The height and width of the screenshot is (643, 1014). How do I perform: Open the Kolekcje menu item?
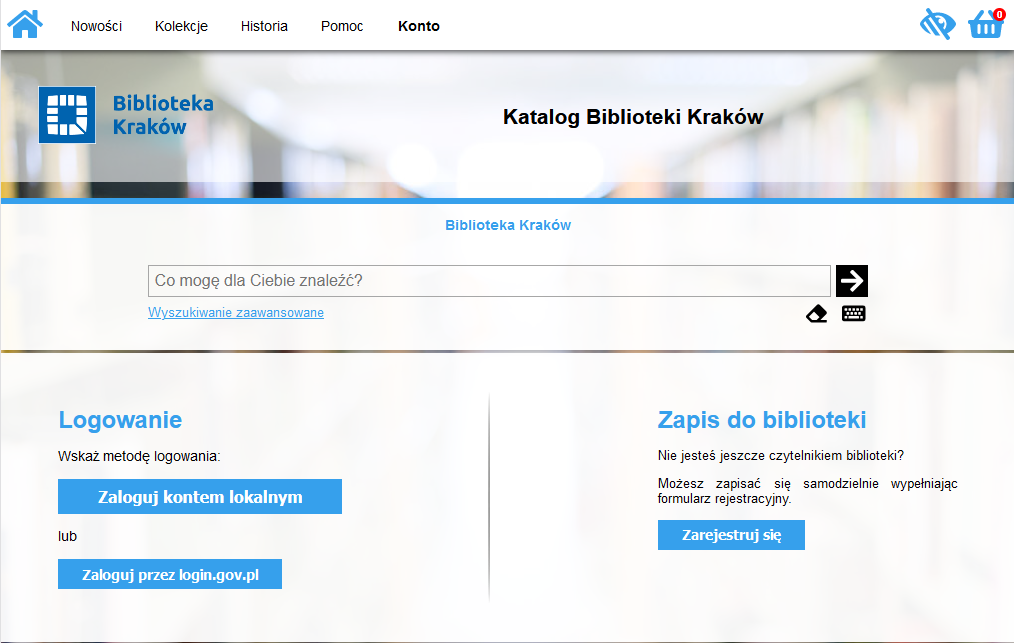point(181,26)
